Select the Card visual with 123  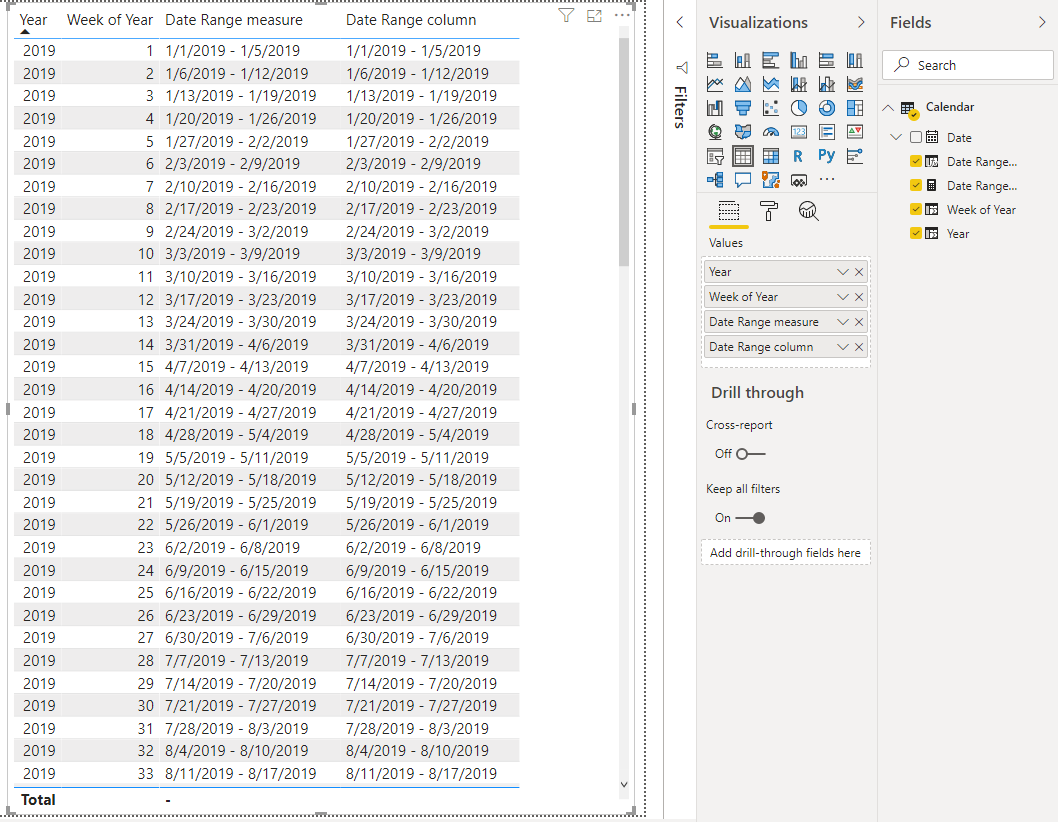click(x=799, y=132)
